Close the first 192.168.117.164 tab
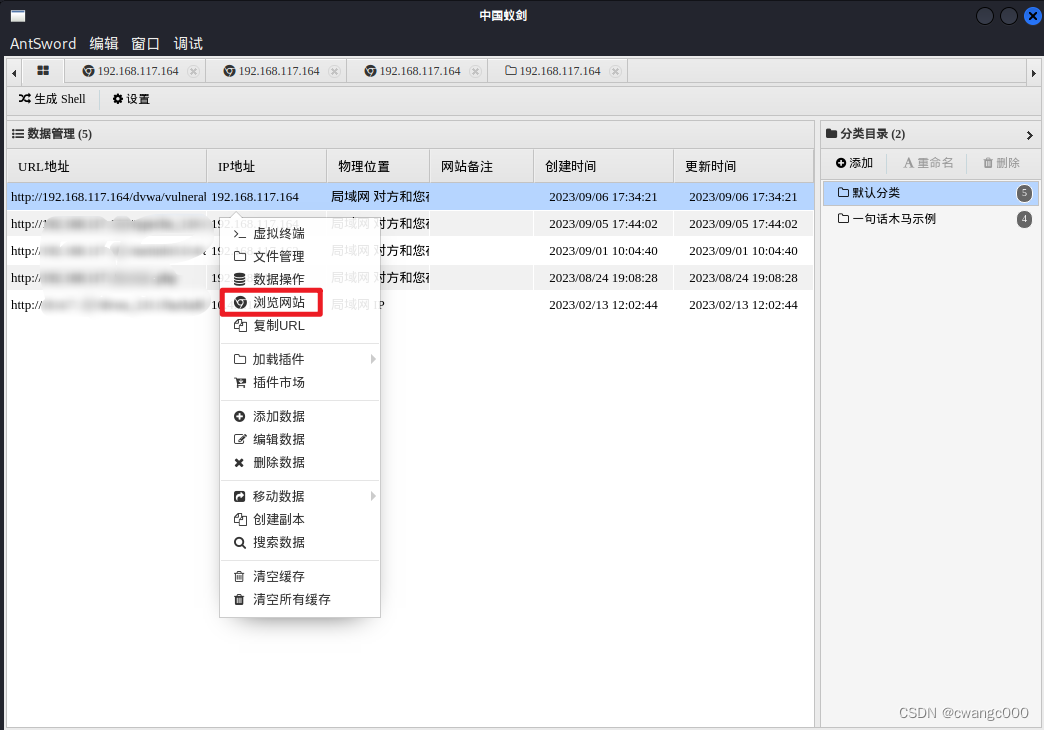The height and width of the screenshot is (730, 1044). pos(193,71)
